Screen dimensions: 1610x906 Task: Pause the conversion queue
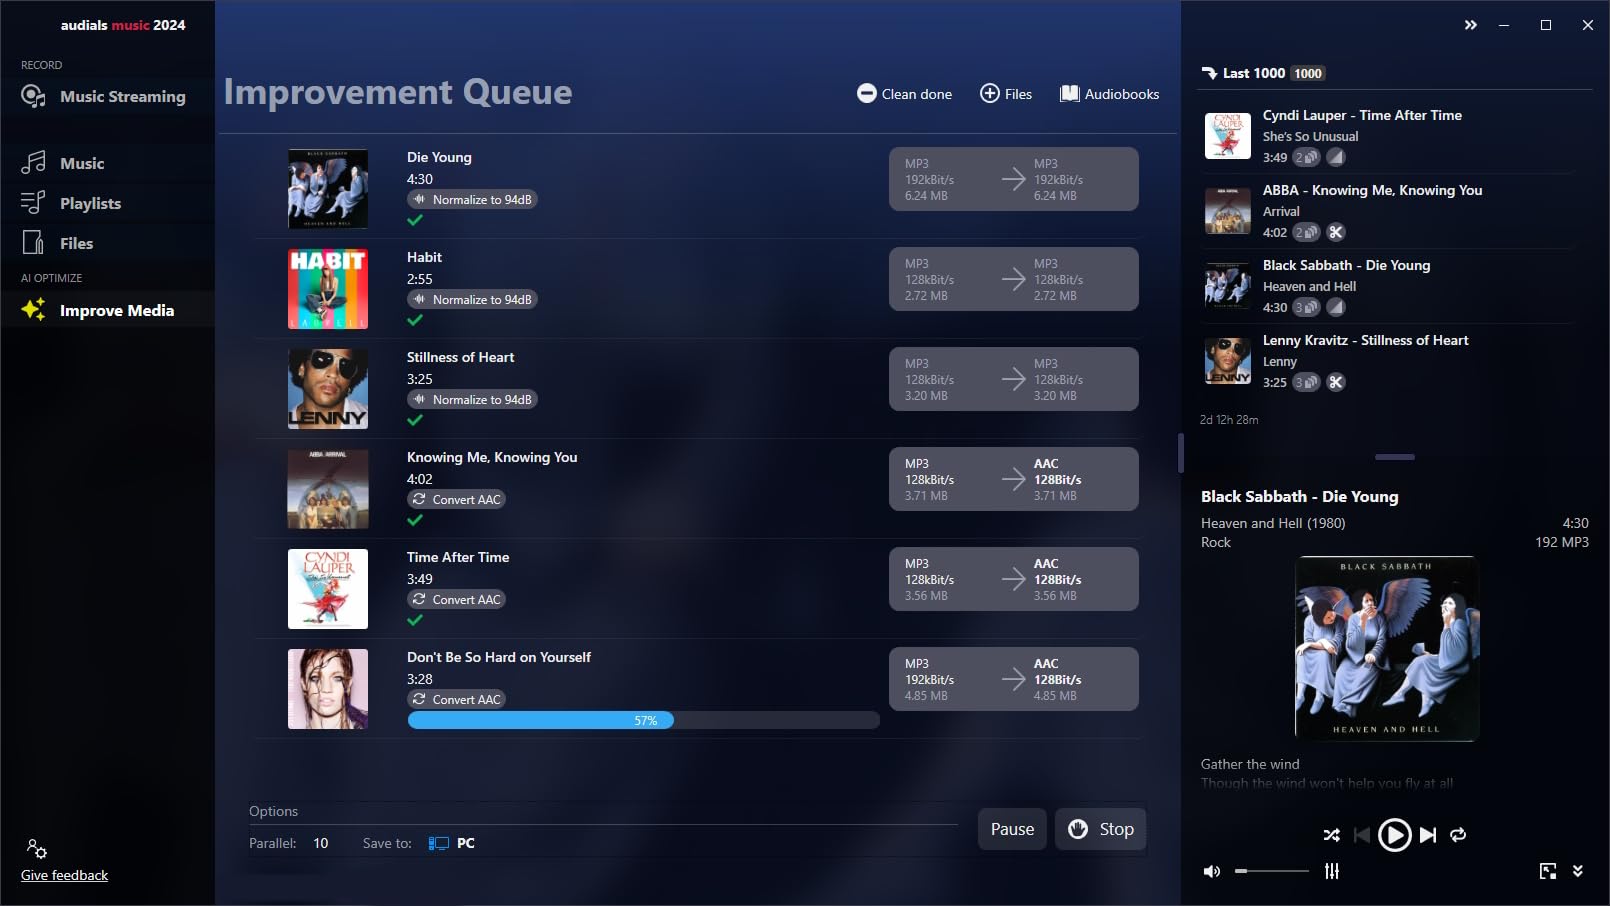pos(1012,829)
